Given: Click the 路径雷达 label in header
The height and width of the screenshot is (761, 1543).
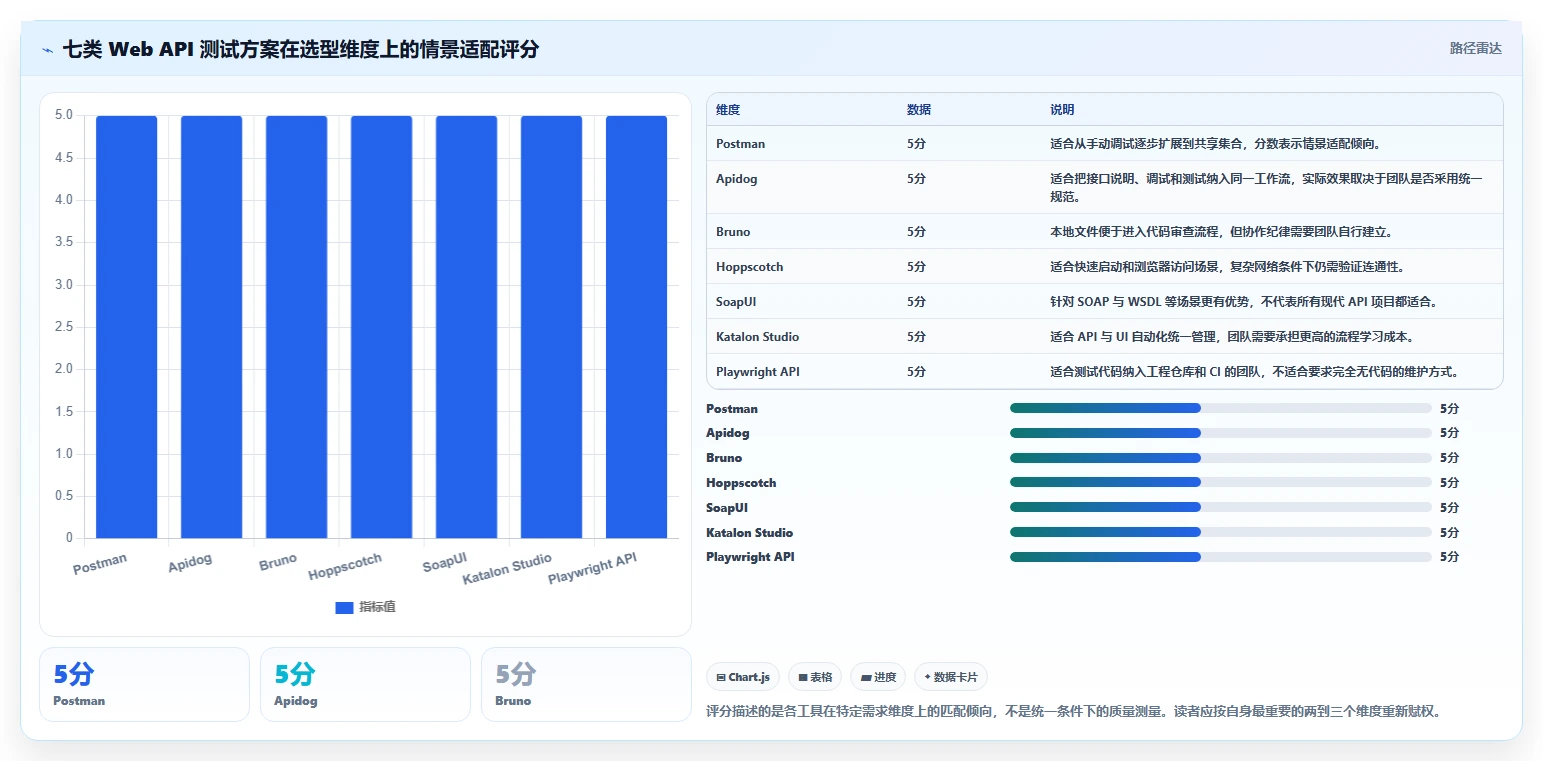Looking at the screenshot, I should [1475, 48].
